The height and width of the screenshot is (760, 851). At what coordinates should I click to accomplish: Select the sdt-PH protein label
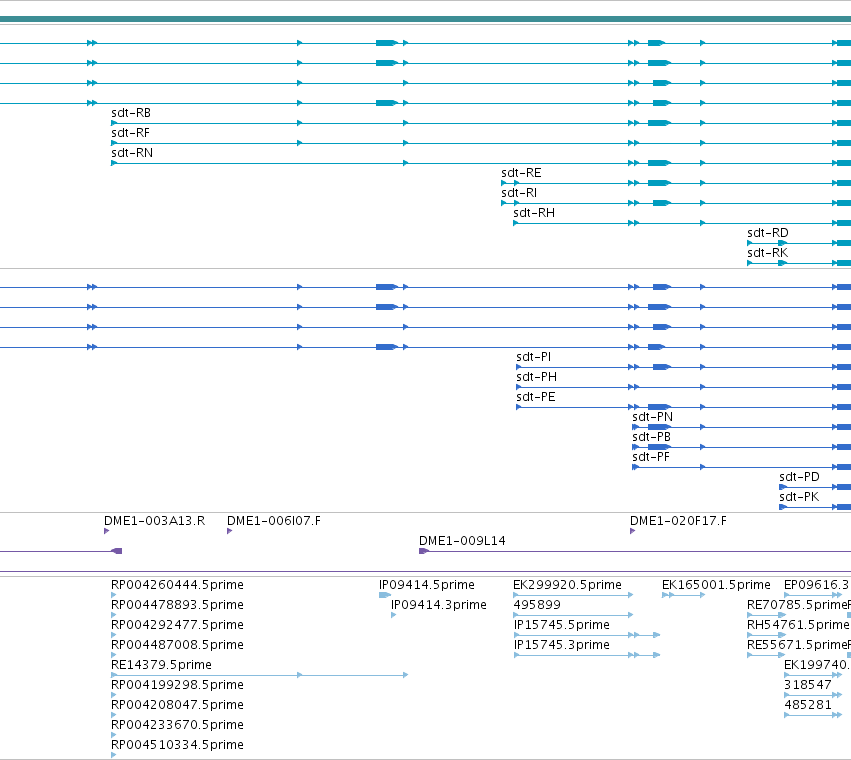pos(536,377)
